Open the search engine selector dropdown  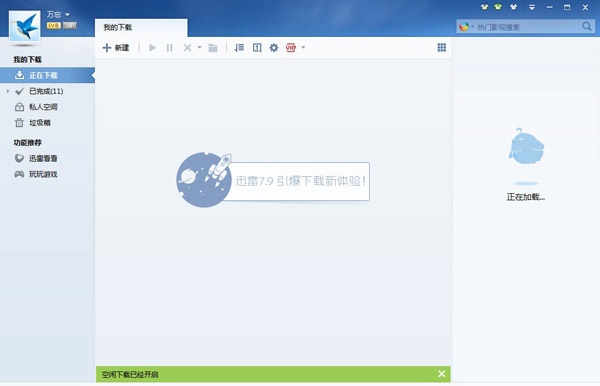coord(466,27)
